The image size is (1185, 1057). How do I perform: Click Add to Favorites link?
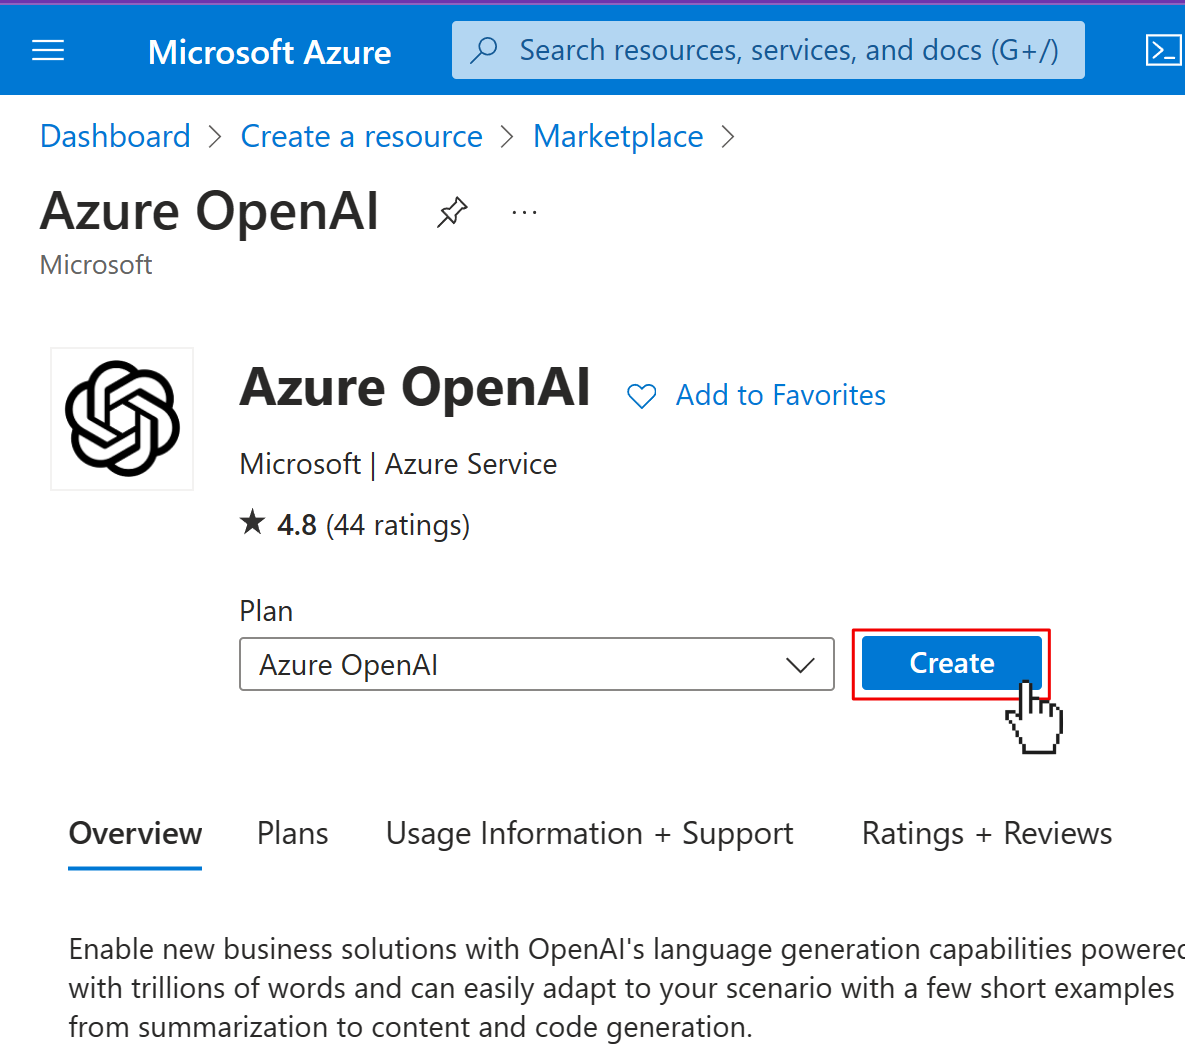tap(780, 395)
